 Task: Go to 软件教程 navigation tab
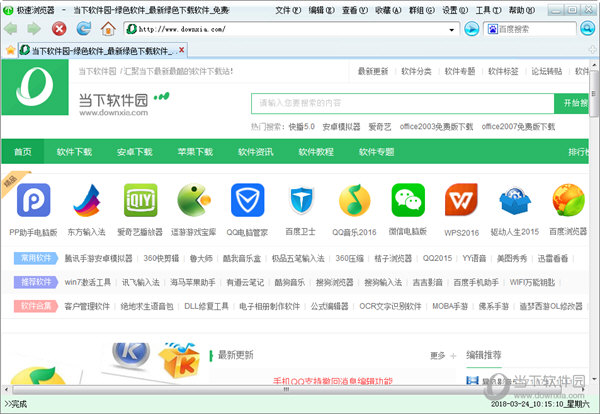point(316,152)
